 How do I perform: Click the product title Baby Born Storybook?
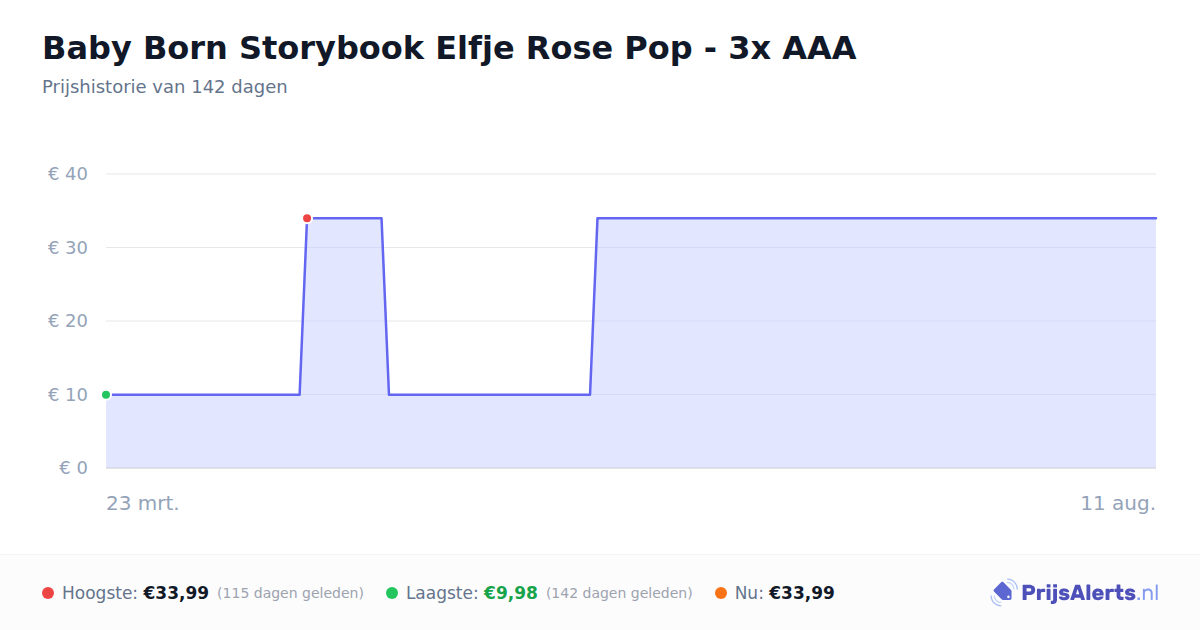(449, 48)
